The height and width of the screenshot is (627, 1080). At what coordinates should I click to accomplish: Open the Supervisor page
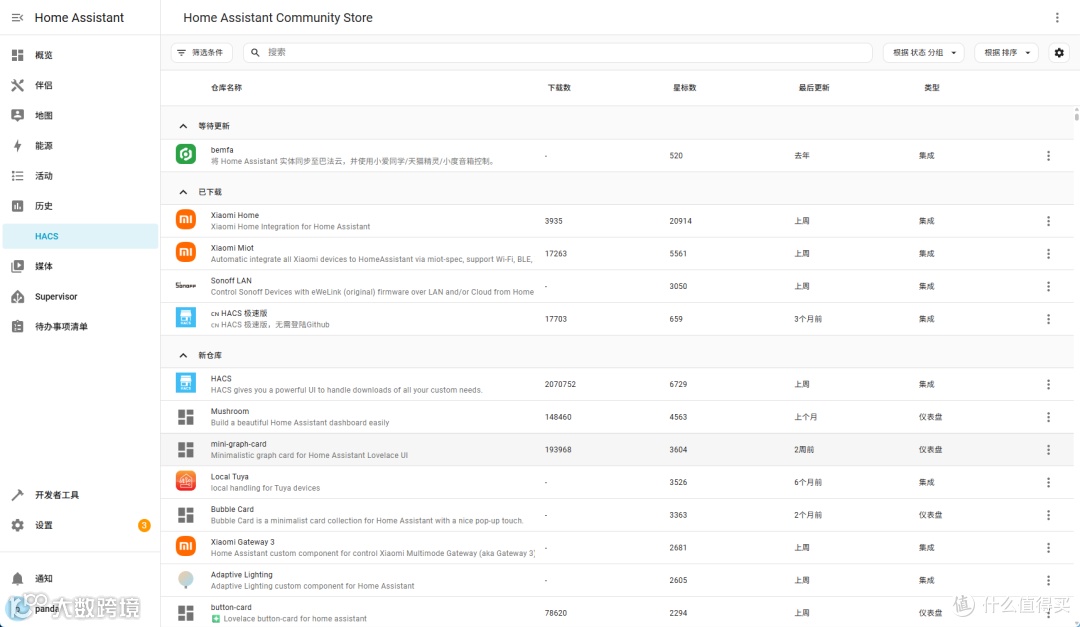[80, 296]
